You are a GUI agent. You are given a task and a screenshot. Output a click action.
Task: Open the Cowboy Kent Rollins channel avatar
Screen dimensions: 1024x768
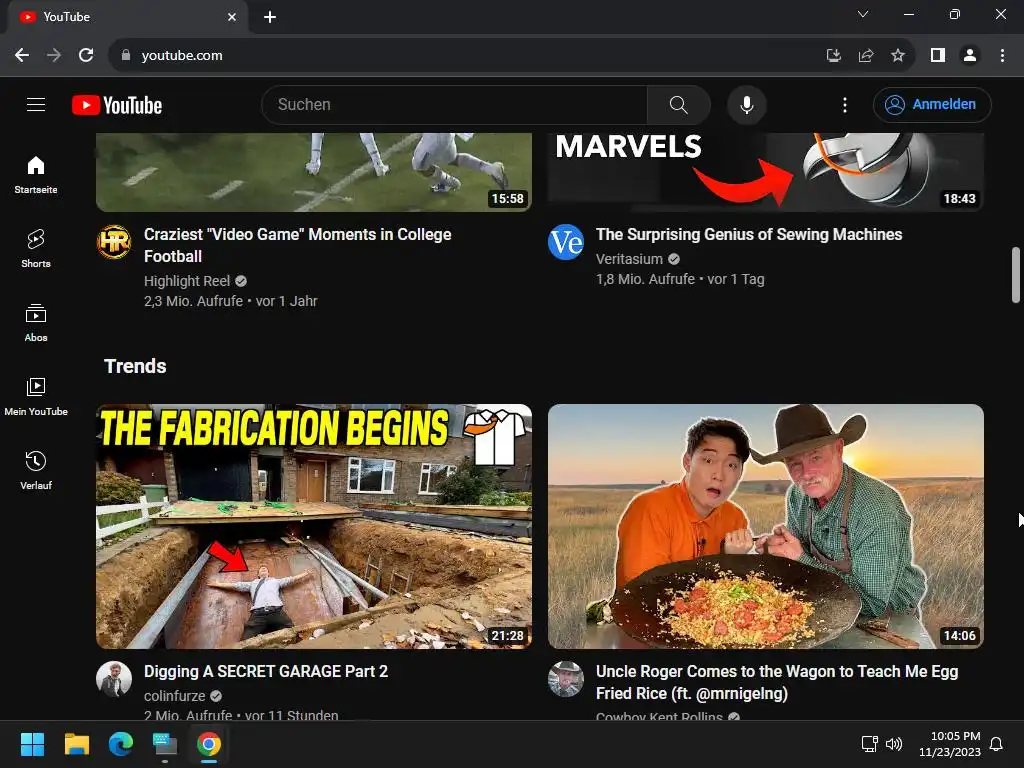[x=566, y=679]
